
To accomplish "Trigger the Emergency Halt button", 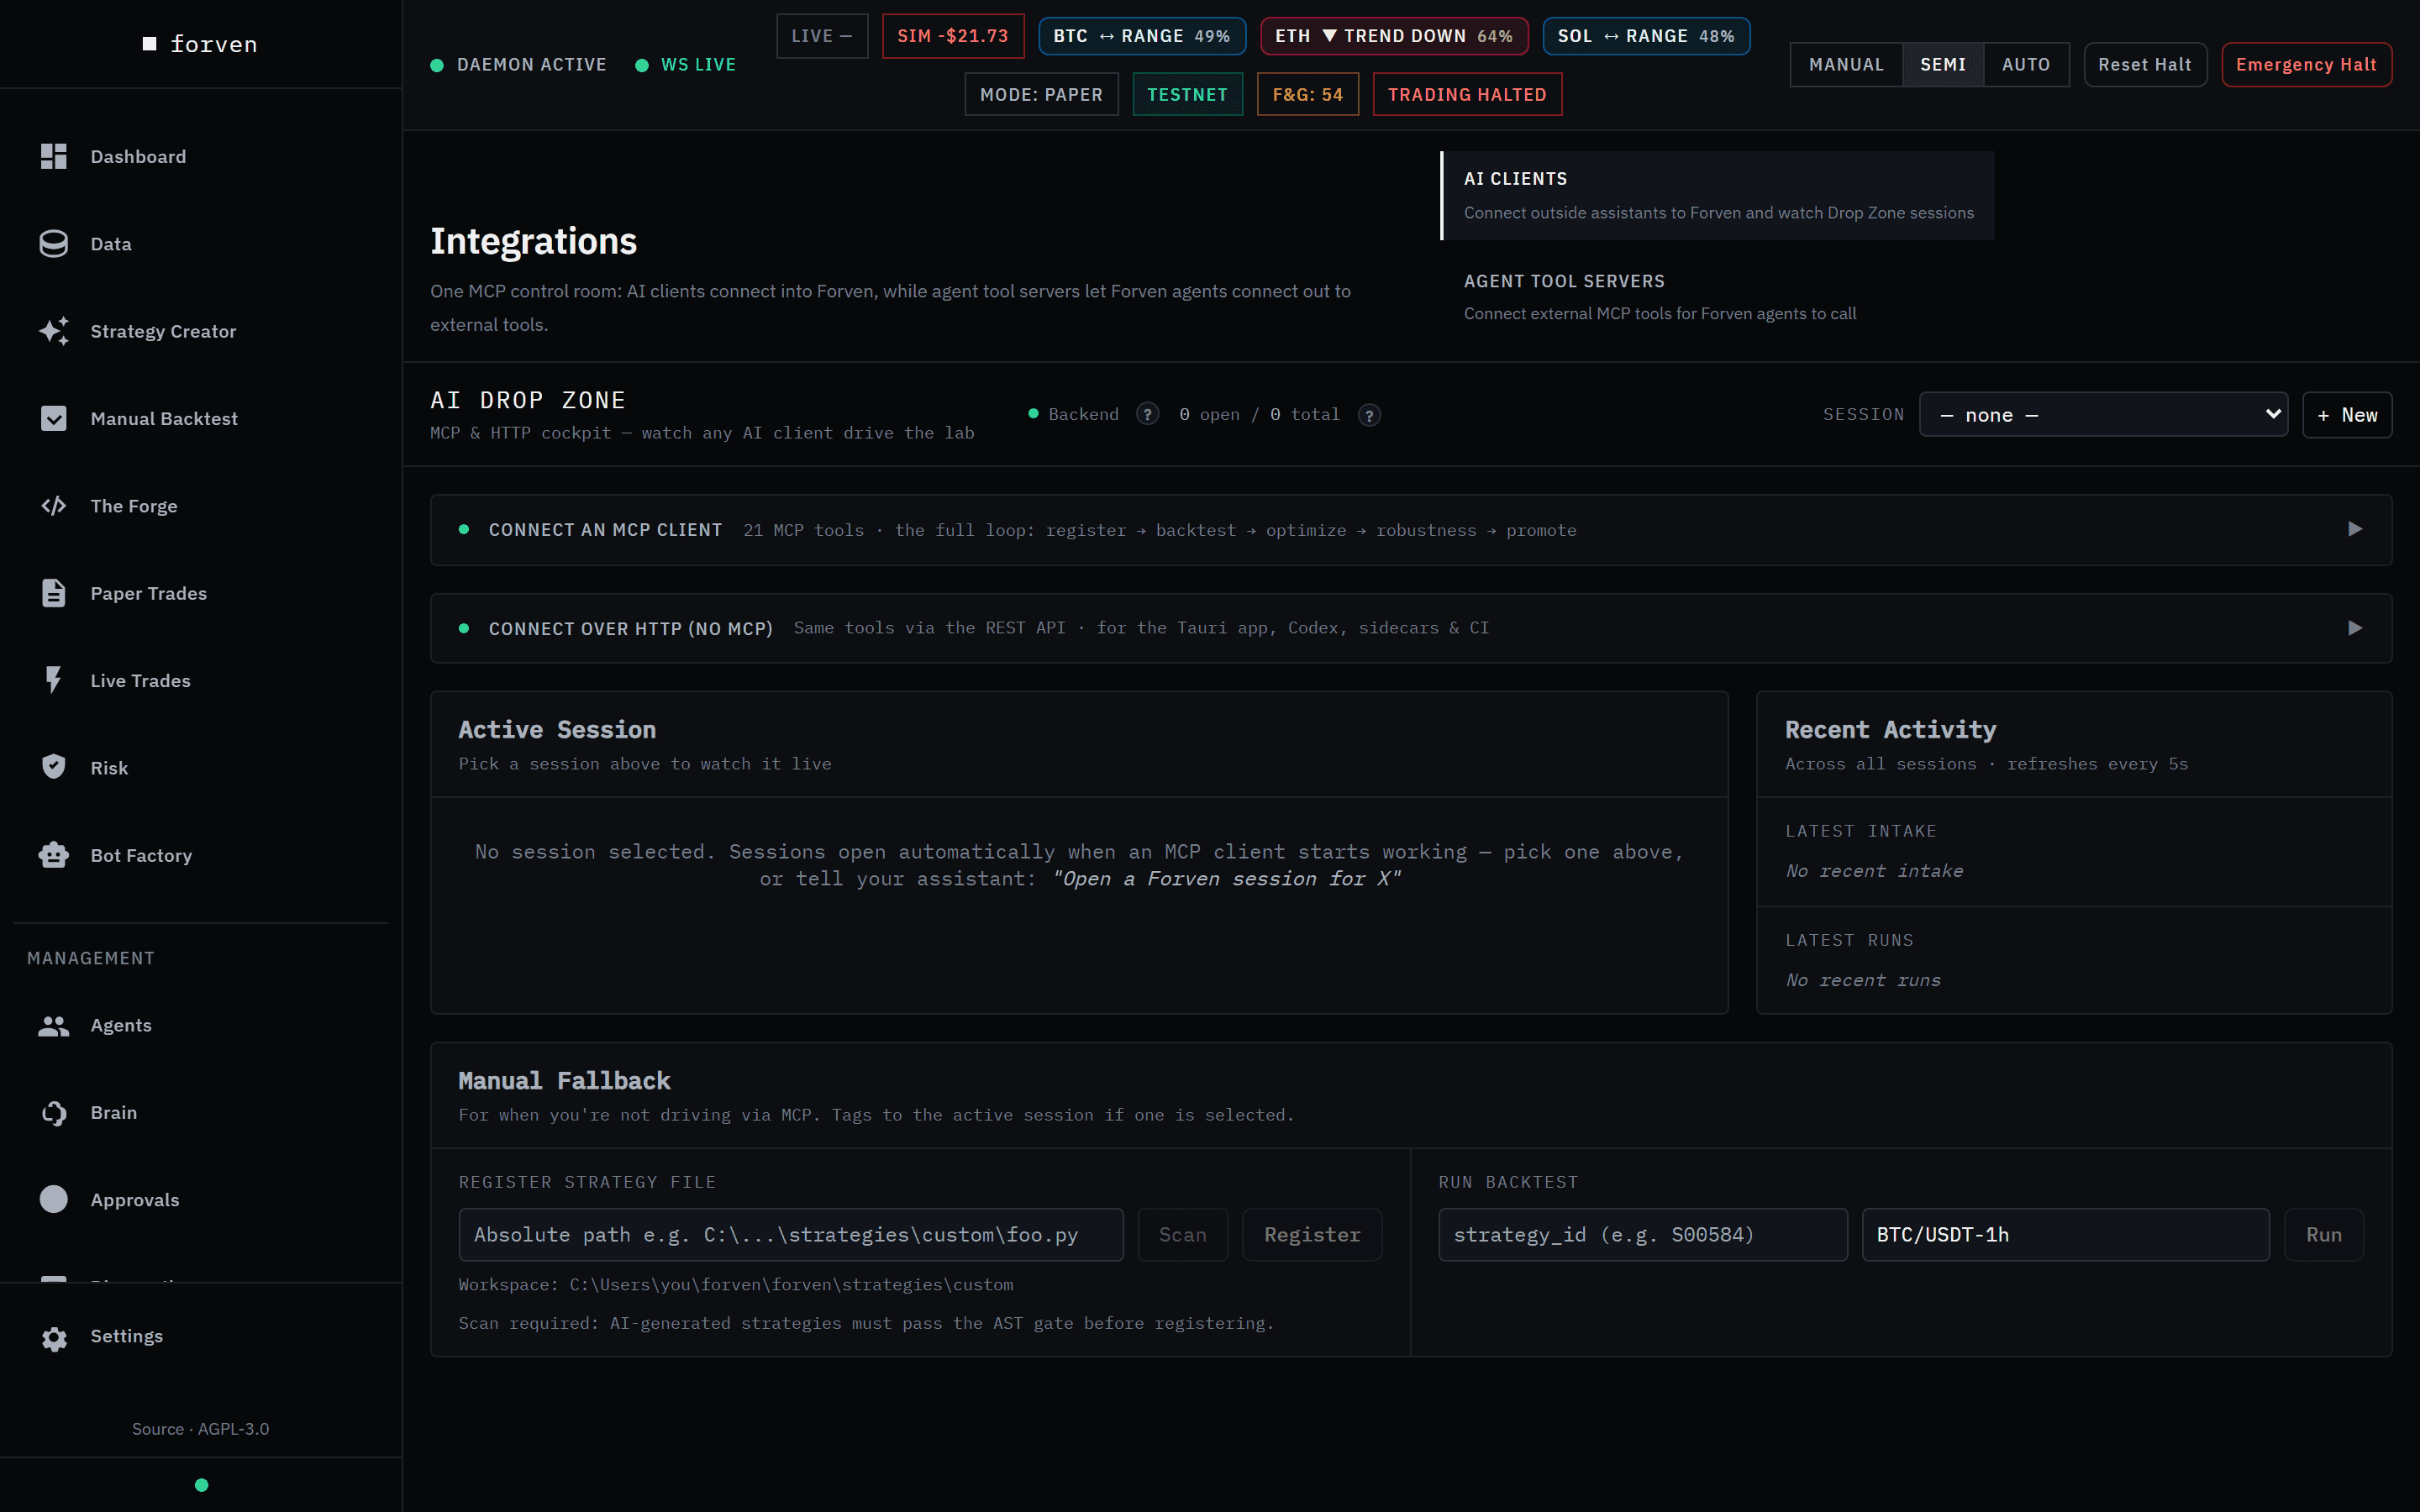I will 2306,64.
